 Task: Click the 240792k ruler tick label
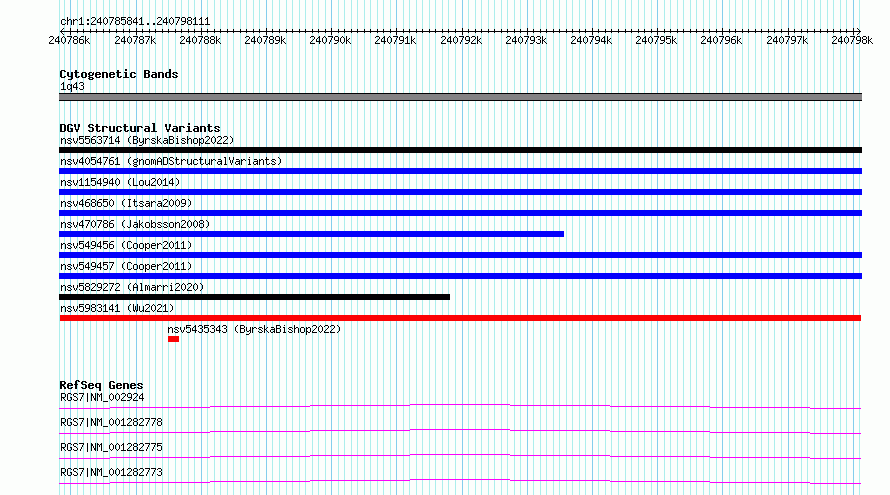pyautogui.click(x=461, y=40)
